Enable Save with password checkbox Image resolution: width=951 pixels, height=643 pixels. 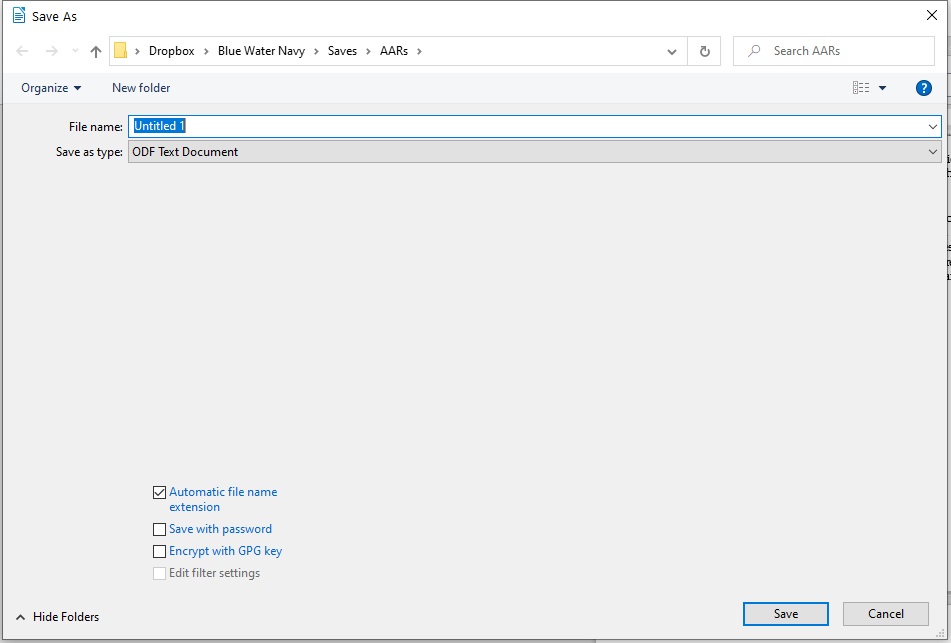pos(160,530)
